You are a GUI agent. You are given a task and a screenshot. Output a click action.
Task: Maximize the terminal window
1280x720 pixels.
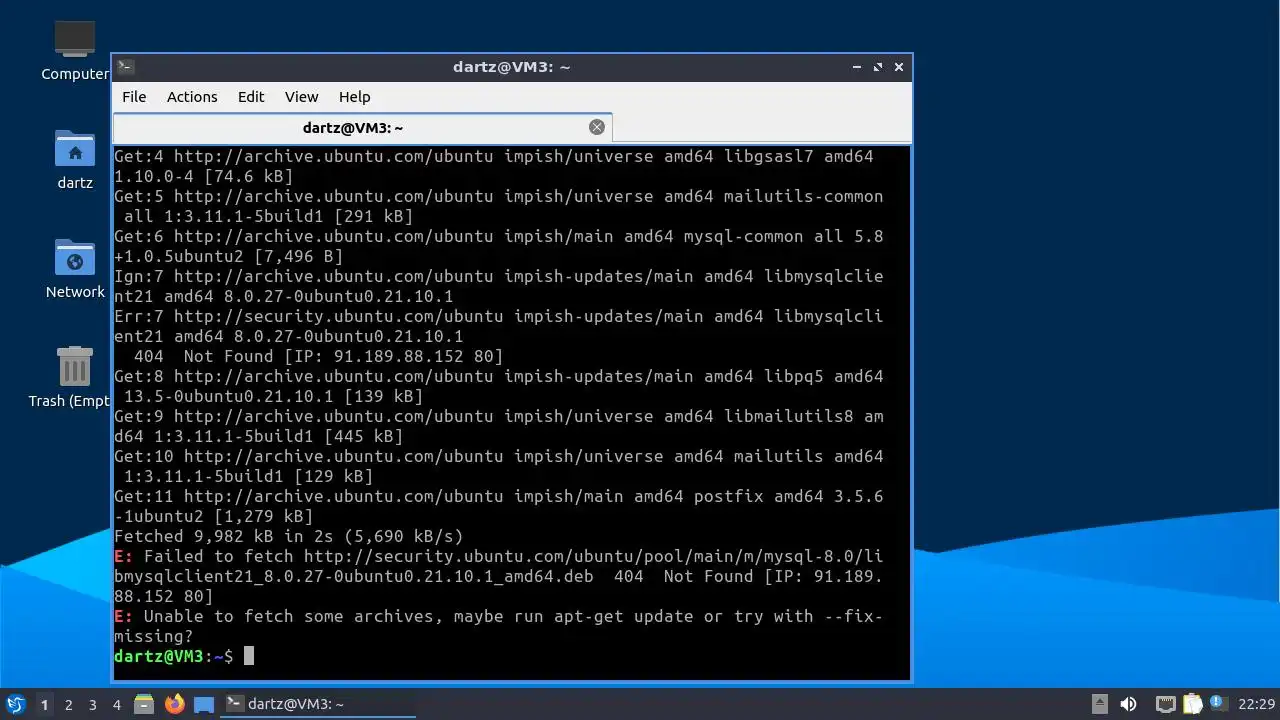pyautogui.click(x=878, y=67)
